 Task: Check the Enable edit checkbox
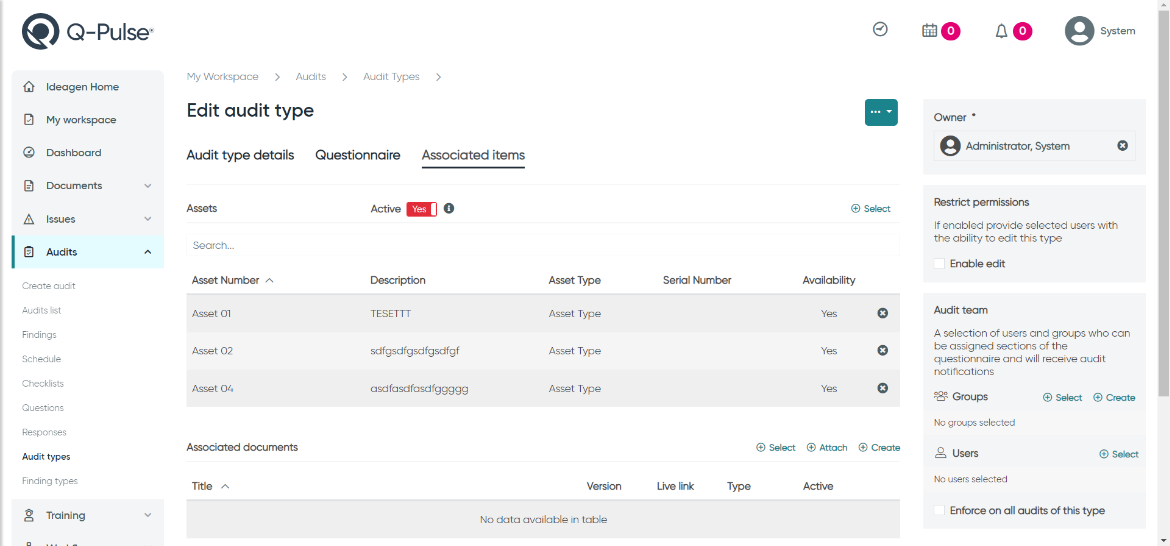point(939,263)
